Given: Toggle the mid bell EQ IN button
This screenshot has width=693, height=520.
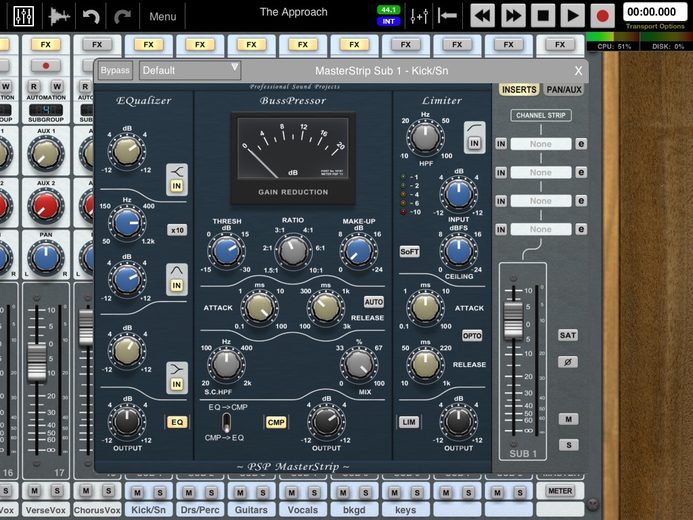Looking at the screenshot, I should click(x=177, y=285).
